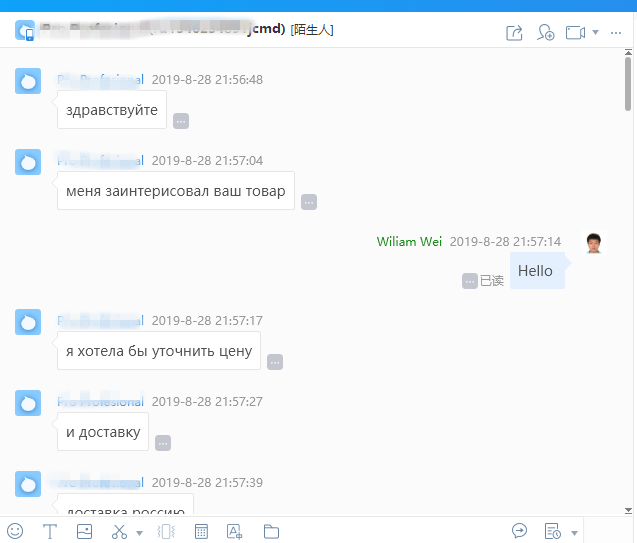Open the translate text icon
This screenshot has height=543, width=637.
pyautogui.click(x=234, y=531)
